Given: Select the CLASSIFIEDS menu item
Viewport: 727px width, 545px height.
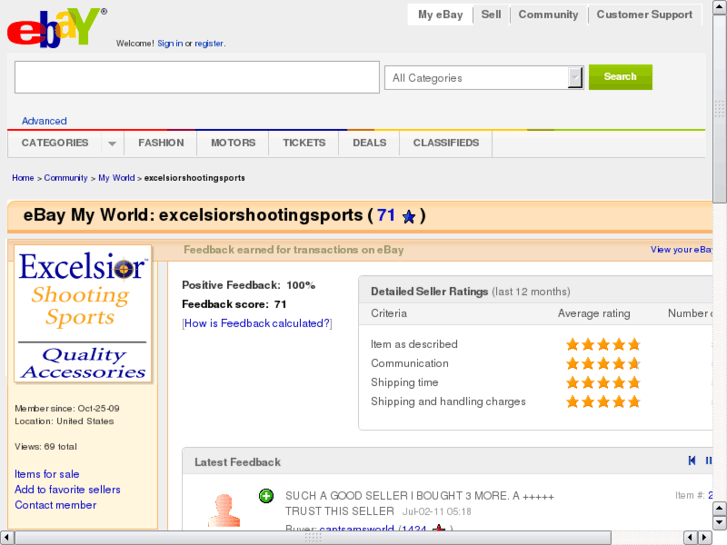Looking at the screenshot, I should tap(446, 143).
